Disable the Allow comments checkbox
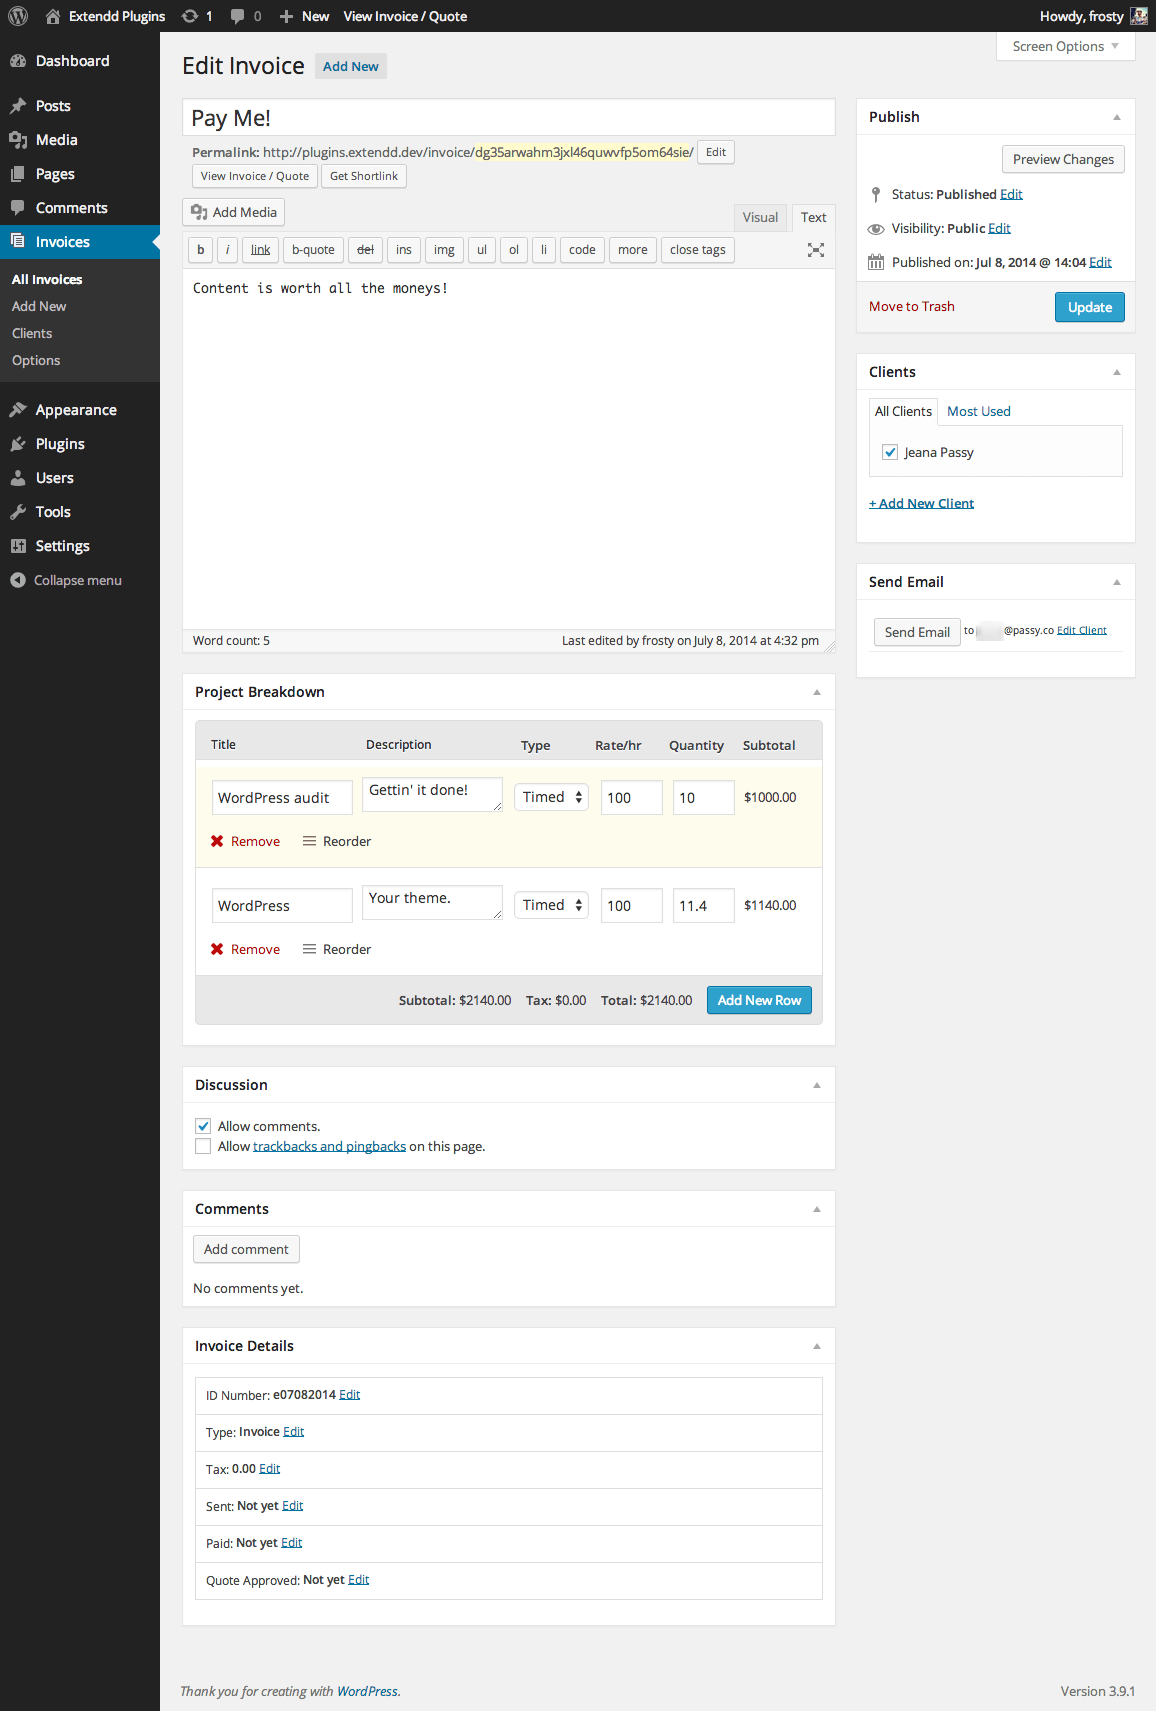The image size is (1156, 1711). [x=203, y=1126]
